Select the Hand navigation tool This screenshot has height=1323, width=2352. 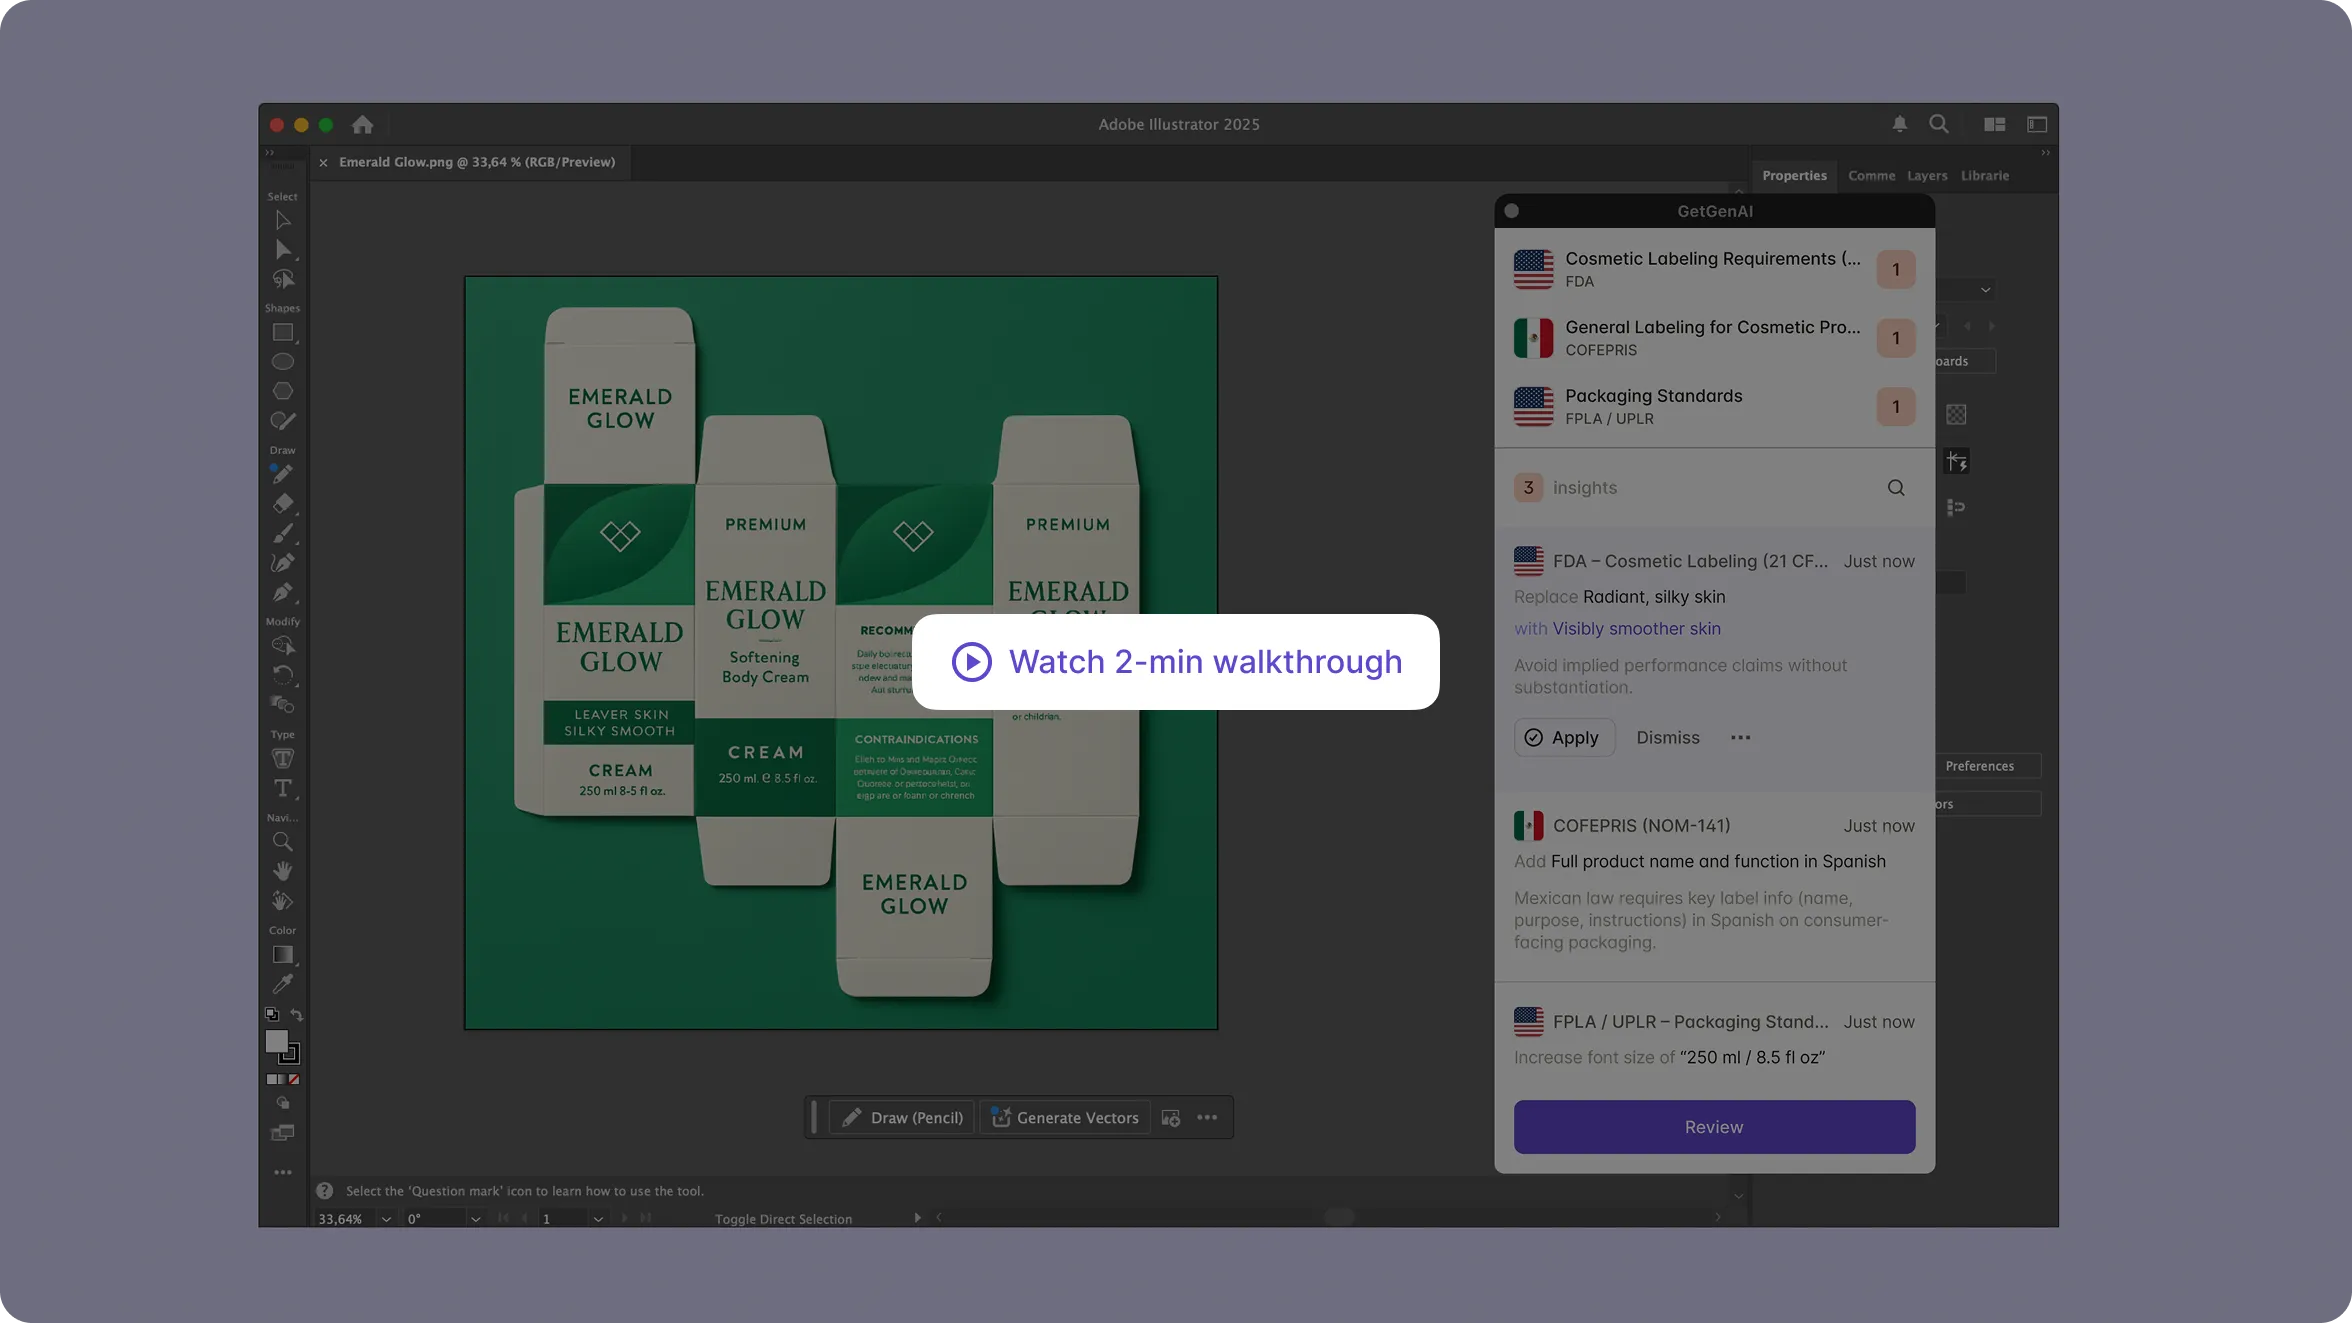[283, 871]
